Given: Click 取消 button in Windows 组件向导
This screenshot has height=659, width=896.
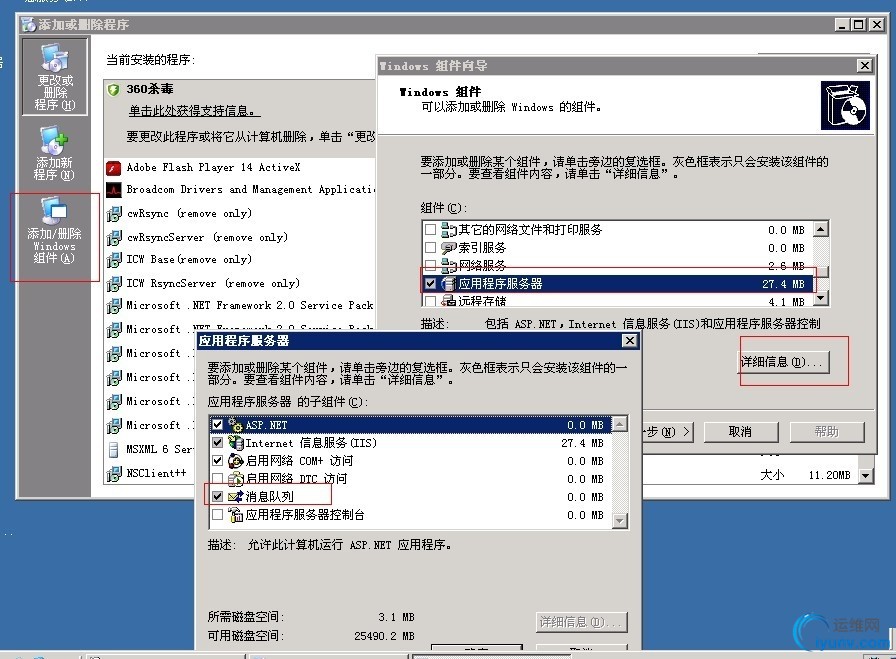Looking at the screenshot, I should 741,432.
